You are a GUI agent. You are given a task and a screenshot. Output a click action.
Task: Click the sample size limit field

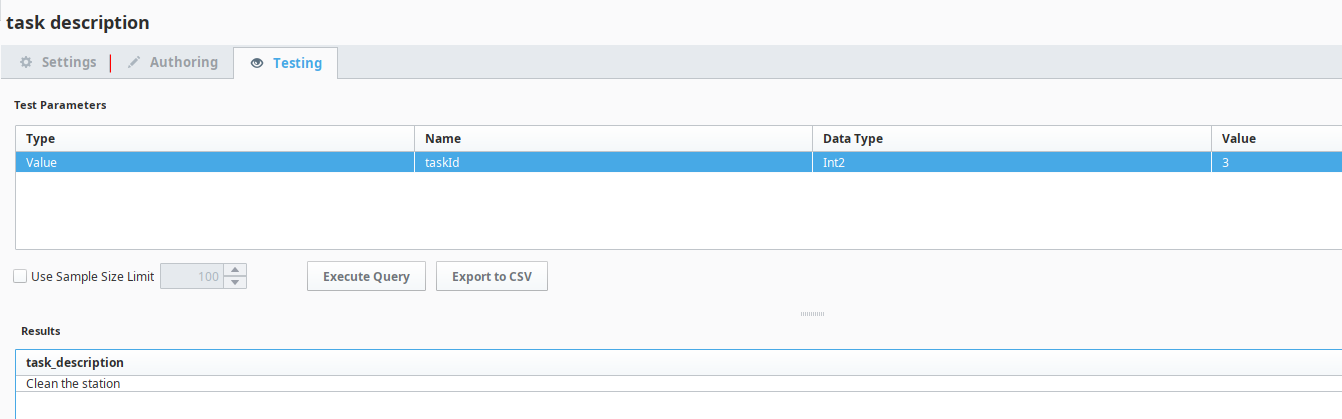[x=192, y=277]
